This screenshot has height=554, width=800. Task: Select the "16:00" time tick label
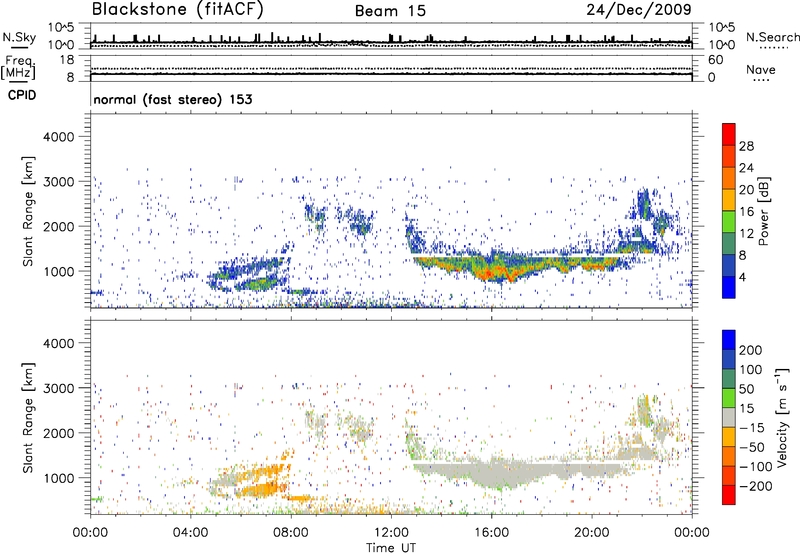(491, 533)
